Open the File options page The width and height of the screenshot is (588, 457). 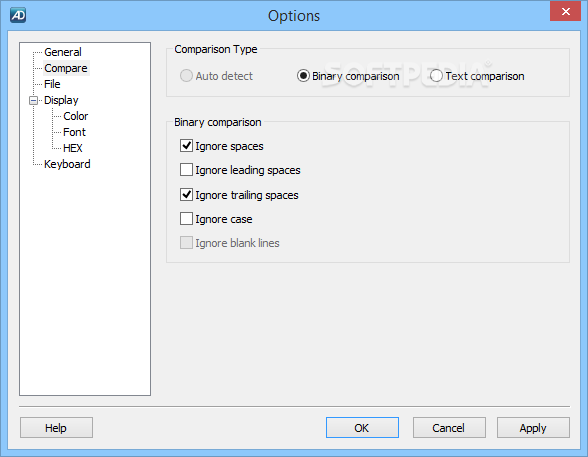point(52,84)
